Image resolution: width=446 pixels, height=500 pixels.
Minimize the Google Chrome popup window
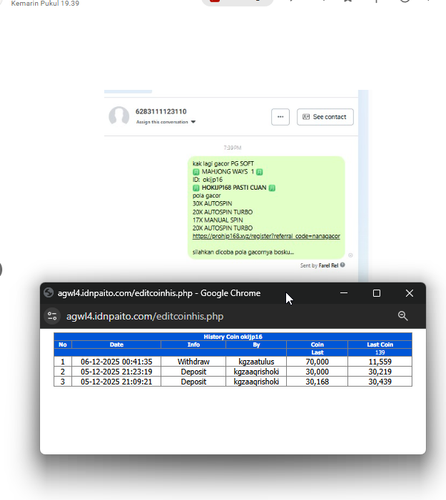344,293
